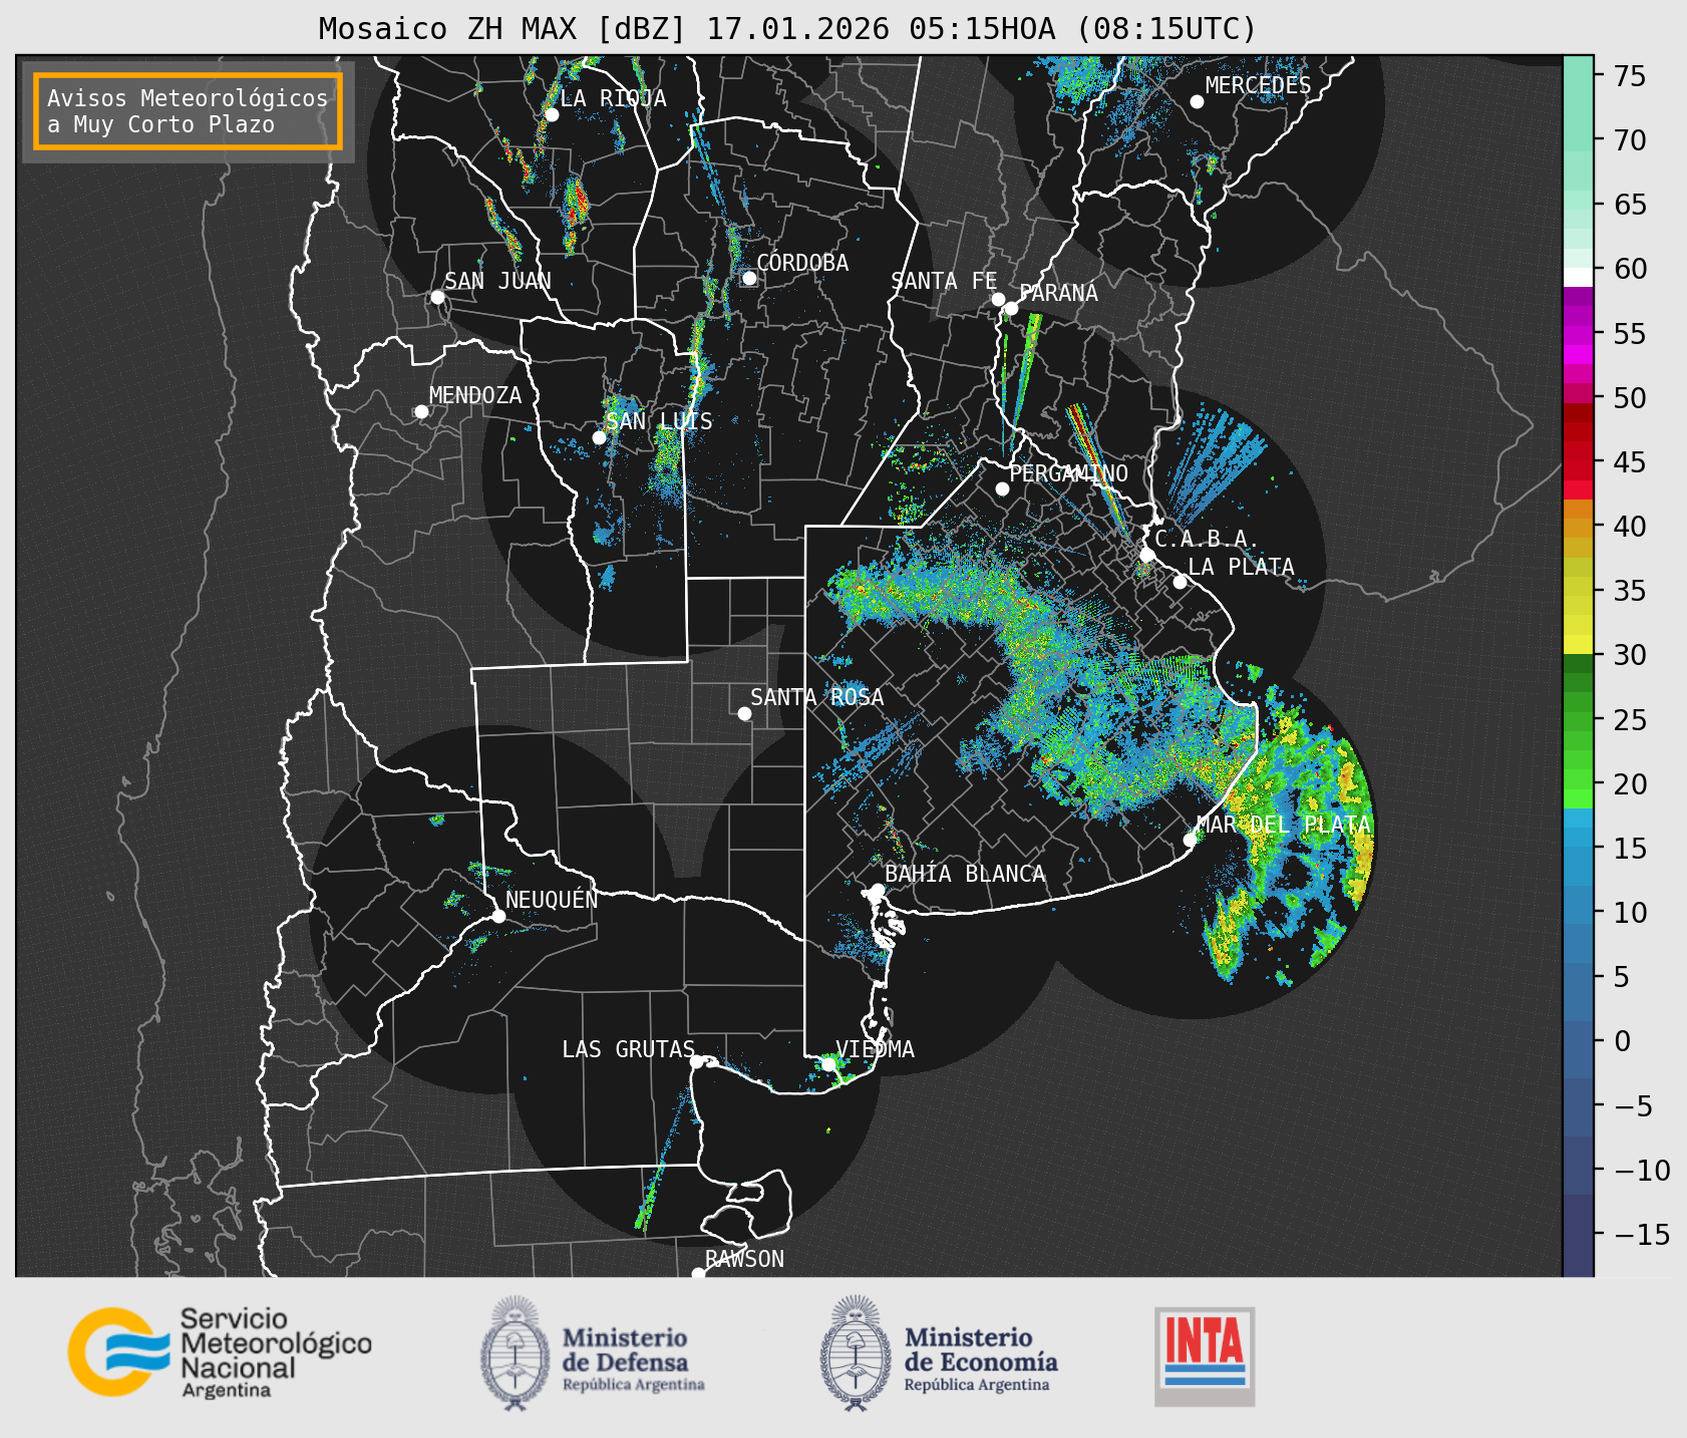Click the Ministerio de Defensa crest logo
The height and width of the screenshot is (1438, 1687).
[515, 1353]
